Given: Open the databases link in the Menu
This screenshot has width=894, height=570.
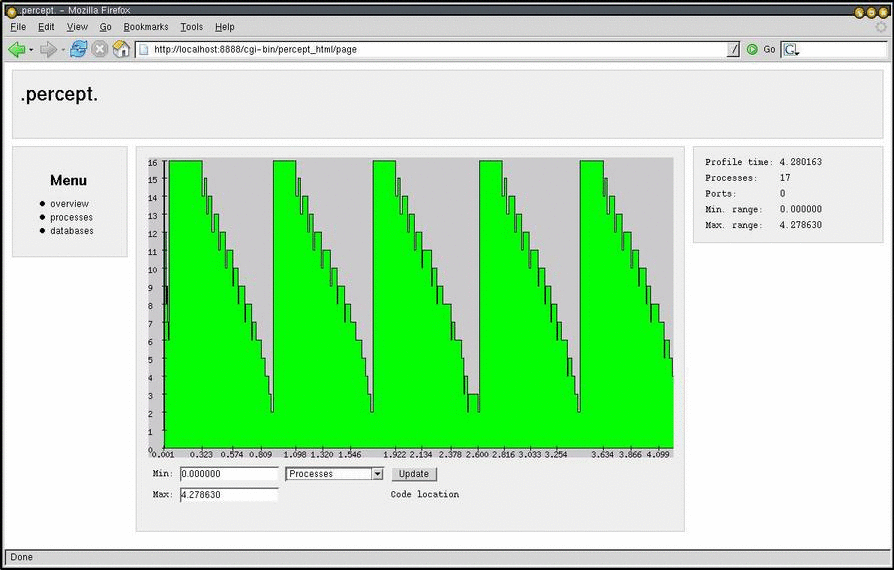Looking at the screenshot, I should pyautogui.click(x=72, y=231).
